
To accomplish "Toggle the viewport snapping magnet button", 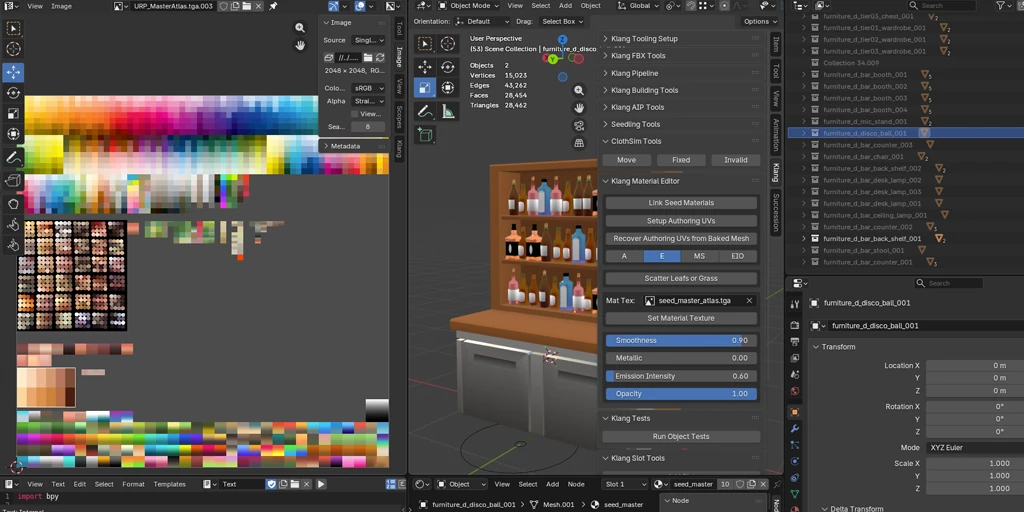I will (x=691, y=5).
